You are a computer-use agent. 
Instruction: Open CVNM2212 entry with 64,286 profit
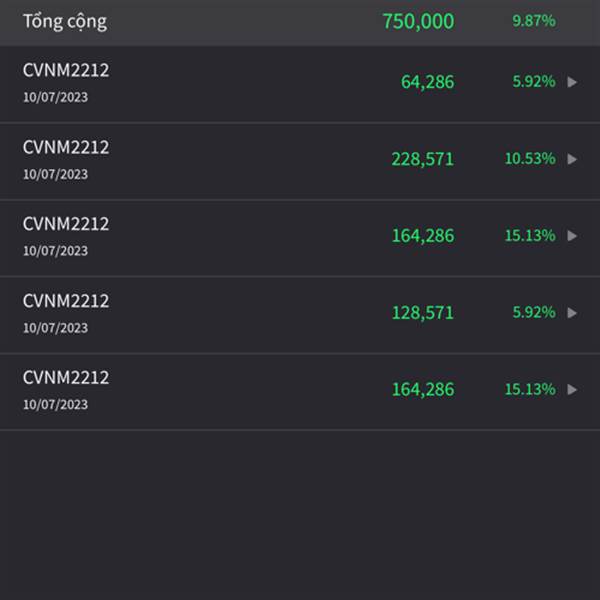[x=300, y=84]
